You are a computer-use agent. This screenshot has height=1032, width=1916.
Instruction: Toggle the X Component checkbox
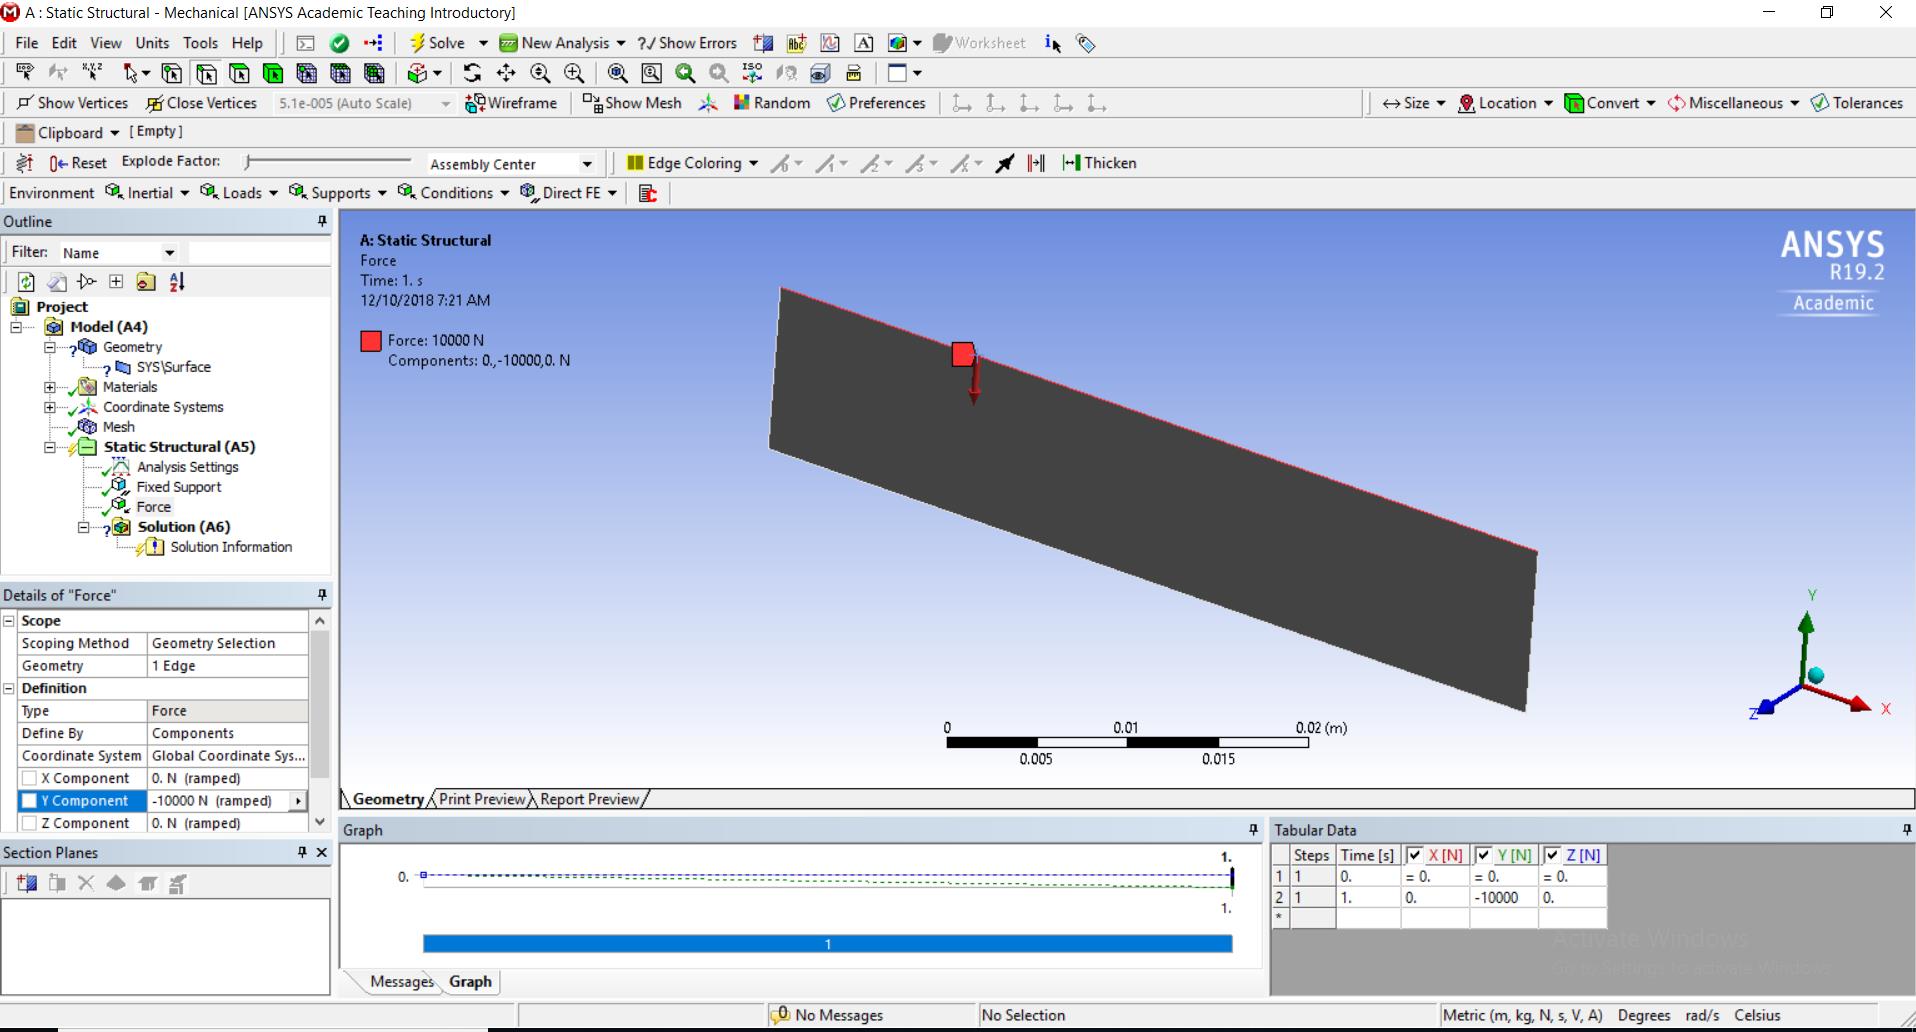click(30, 778)
